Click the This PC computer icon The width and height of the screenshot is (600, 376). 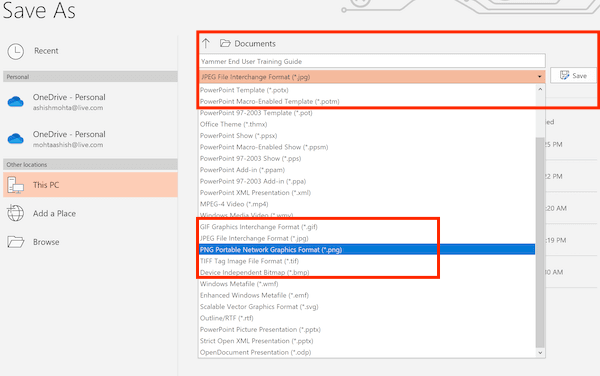[16, 185]
